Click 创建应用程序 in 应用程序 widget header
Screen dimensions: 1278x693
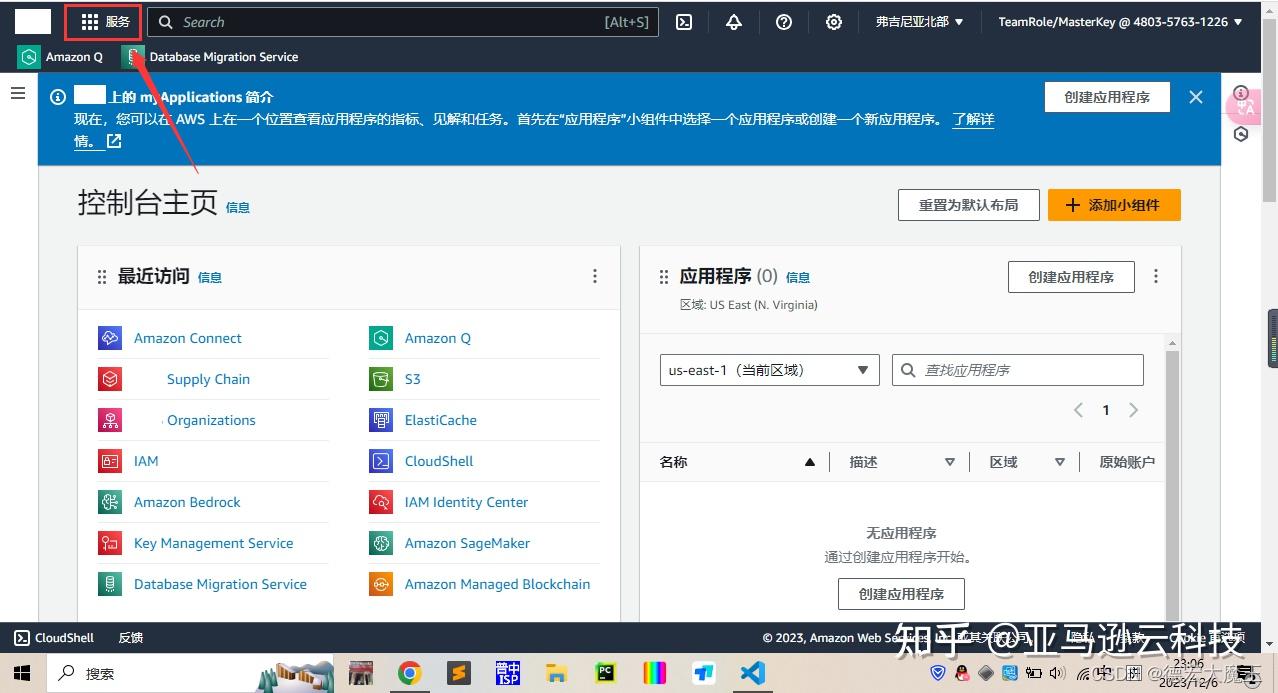tap(1071, 277)
